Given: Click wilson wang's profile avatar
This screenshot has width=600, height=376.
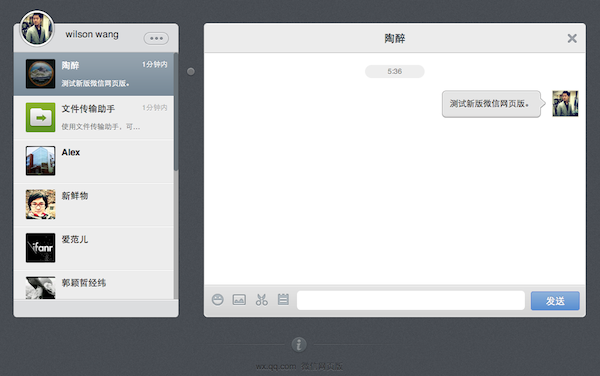Looking at the screenshot, I should pyautogui.click(x=37, y=28).
